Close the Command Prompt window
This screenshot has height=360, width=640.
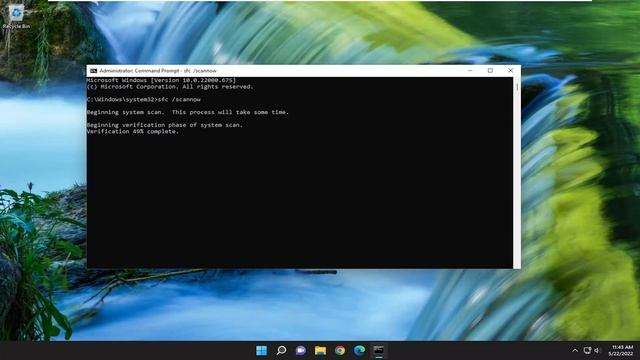[510, 71]
